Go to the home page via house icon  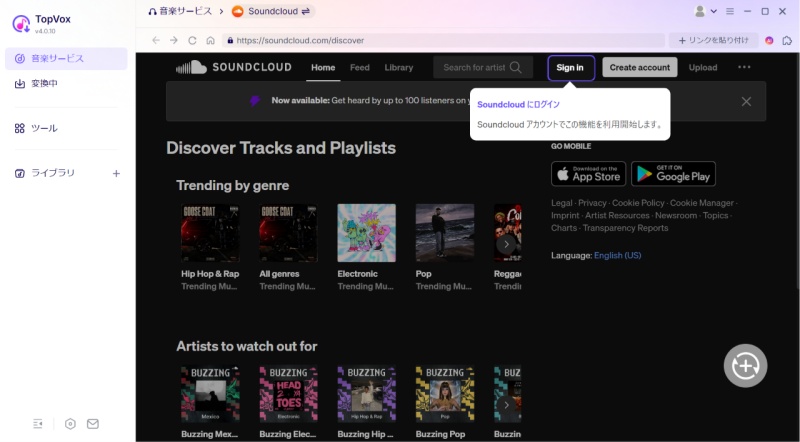click(210, 40)
